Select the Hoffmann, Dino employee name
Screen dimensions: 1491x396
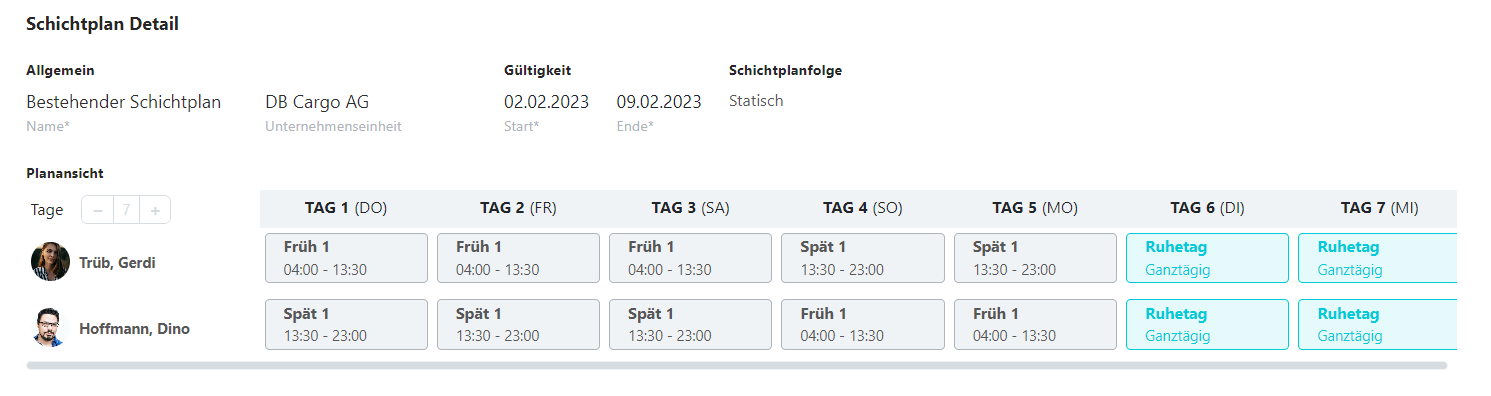click(134, 328)
